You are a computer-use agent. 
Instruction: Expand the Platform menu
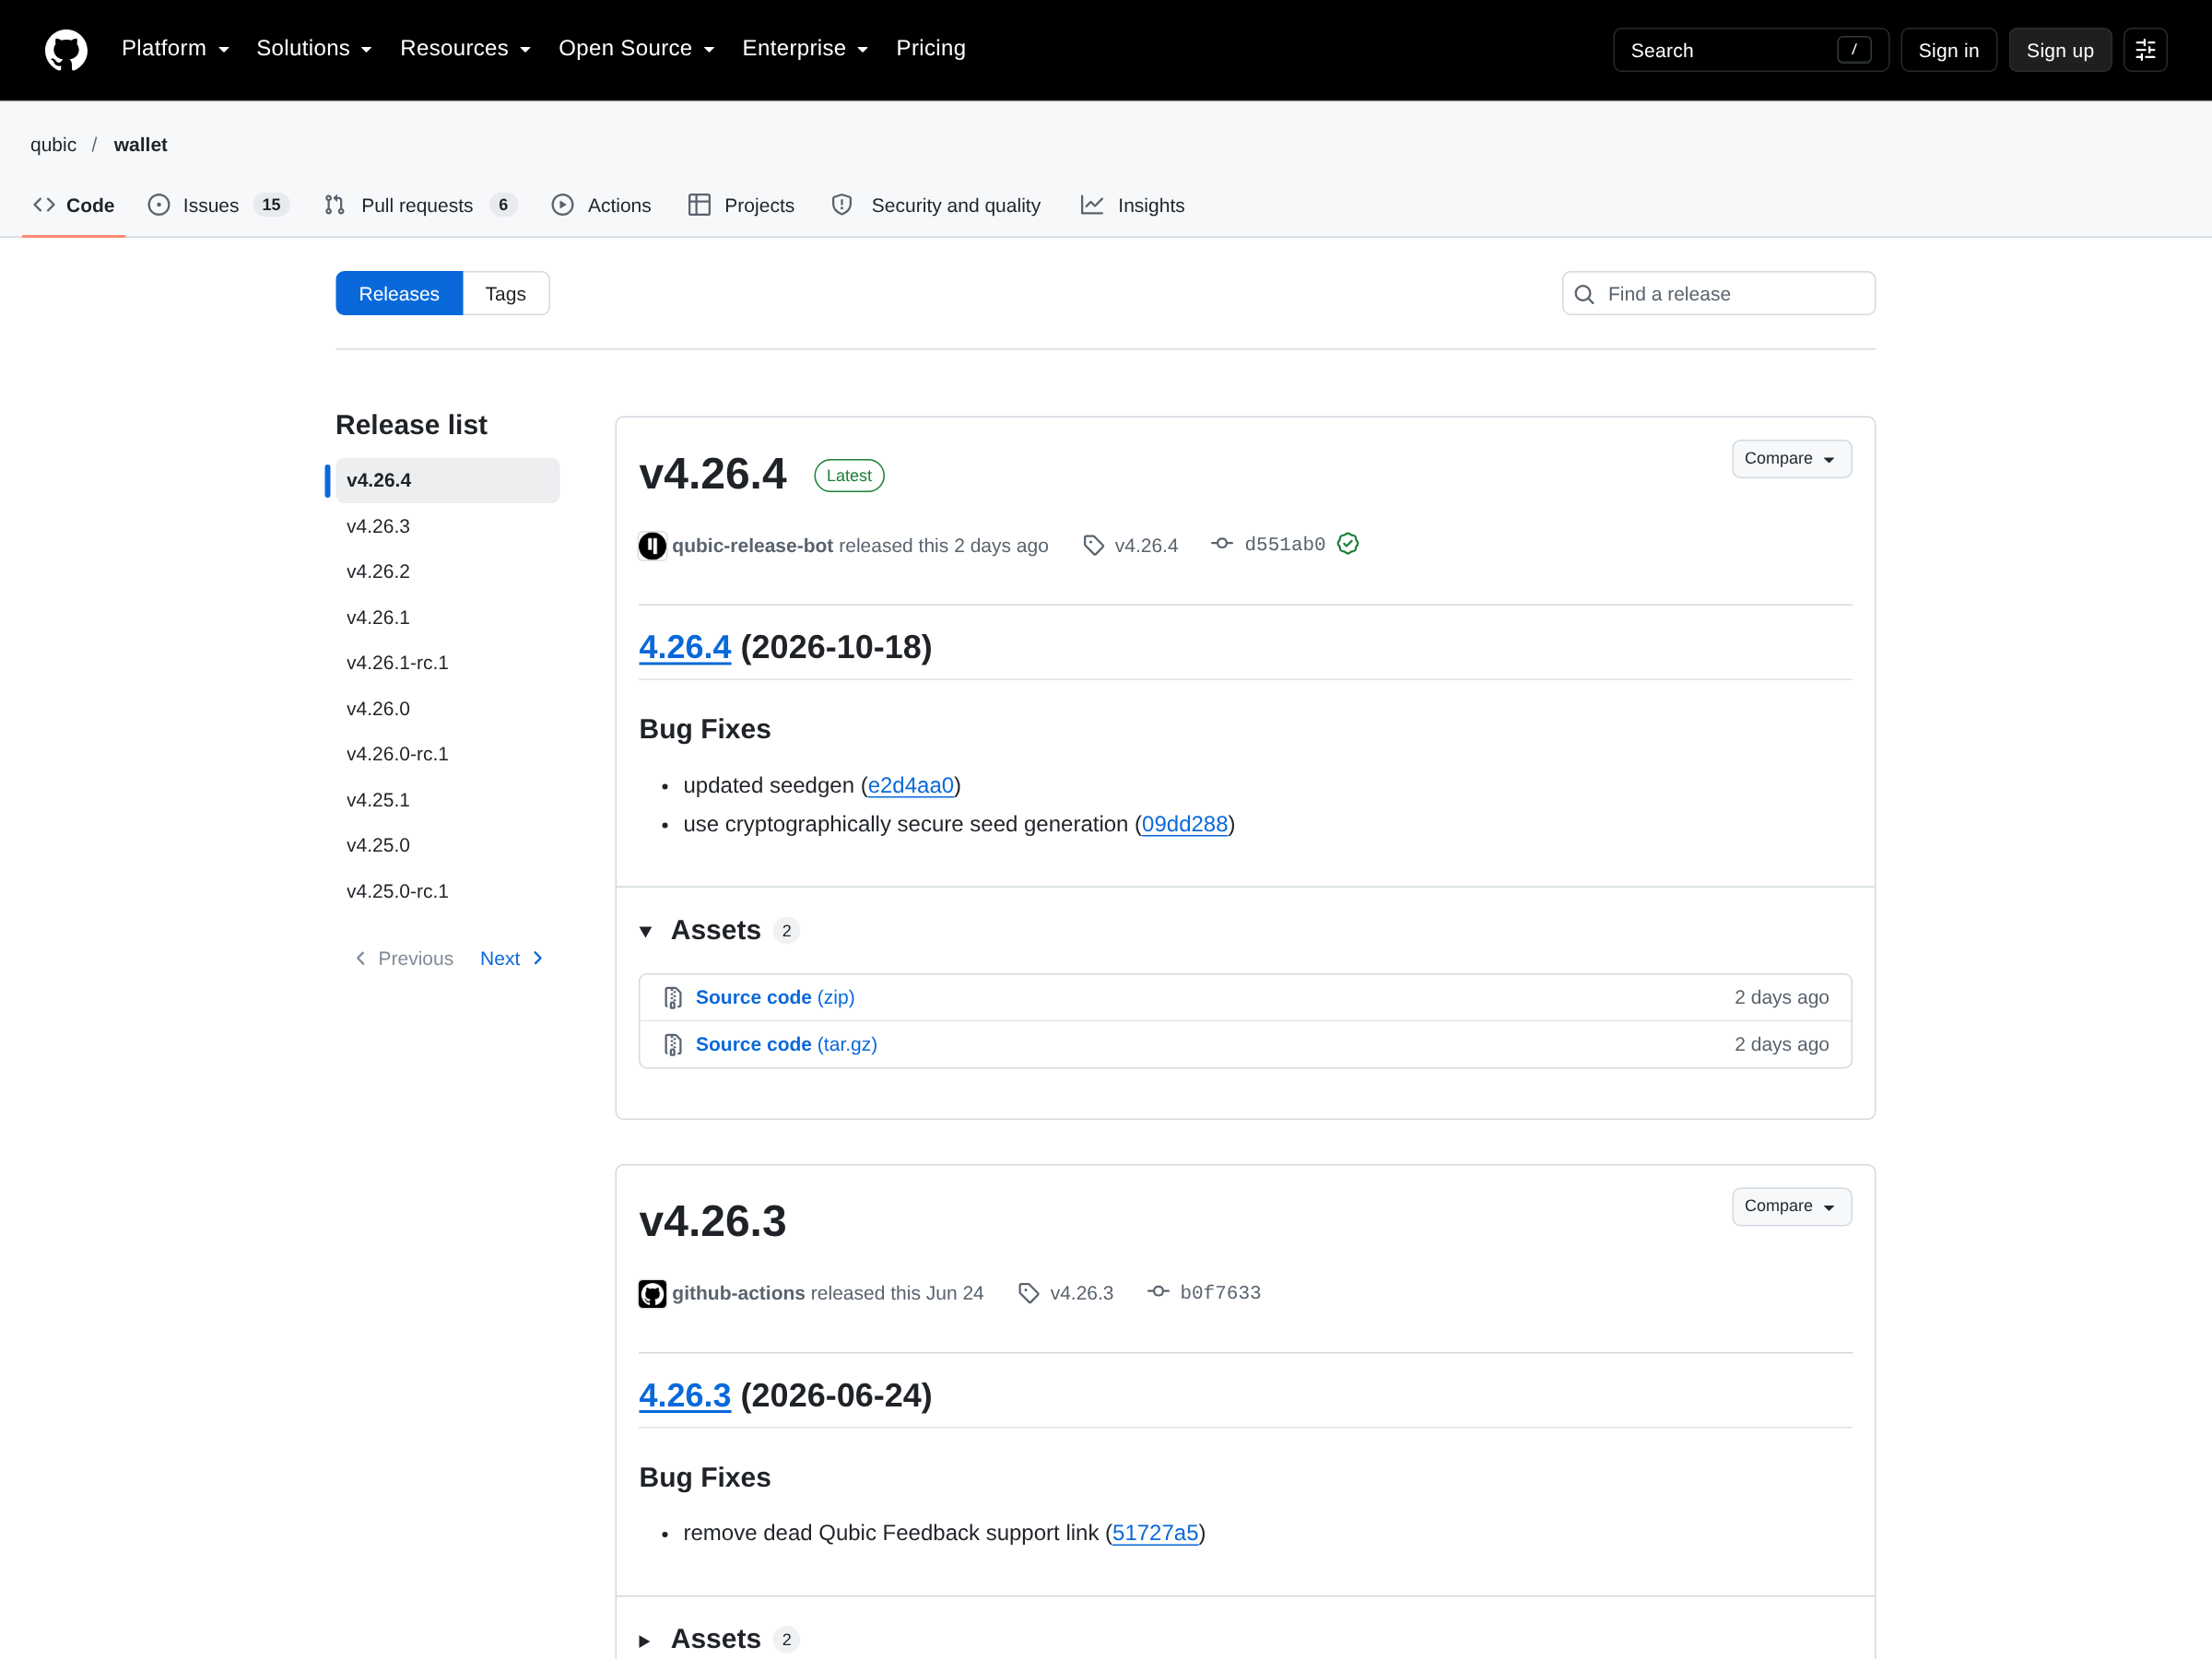click(x=175, y=48)
